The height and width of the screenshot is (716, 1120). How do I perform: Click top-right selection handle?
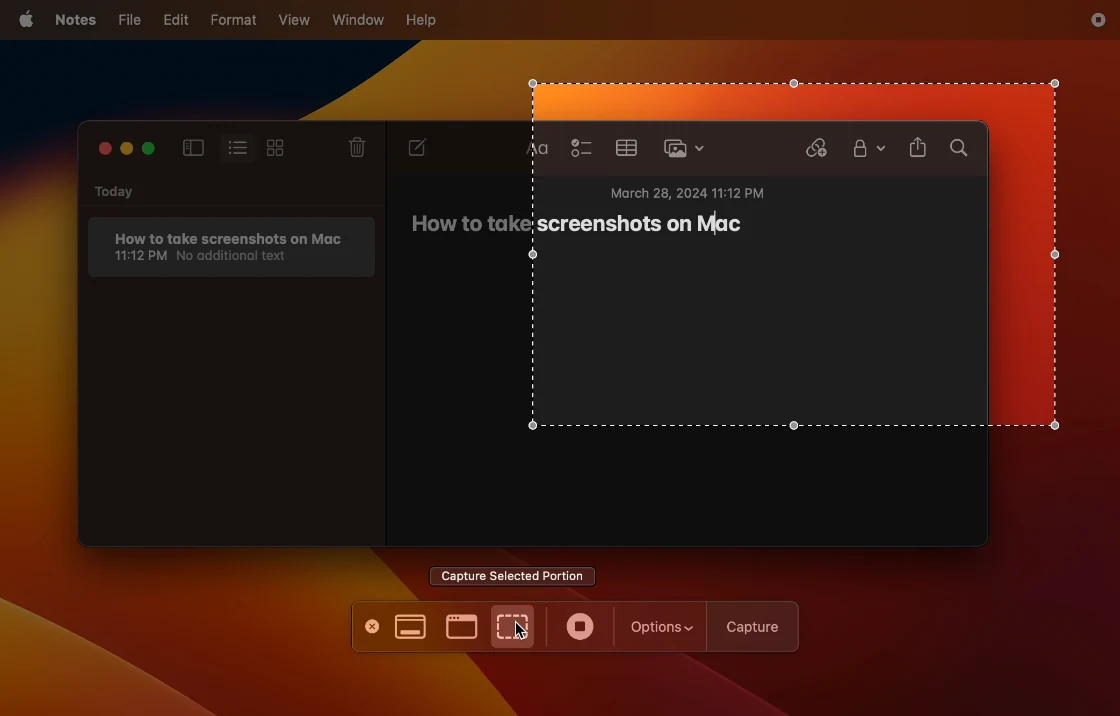tap(1055, 84)
